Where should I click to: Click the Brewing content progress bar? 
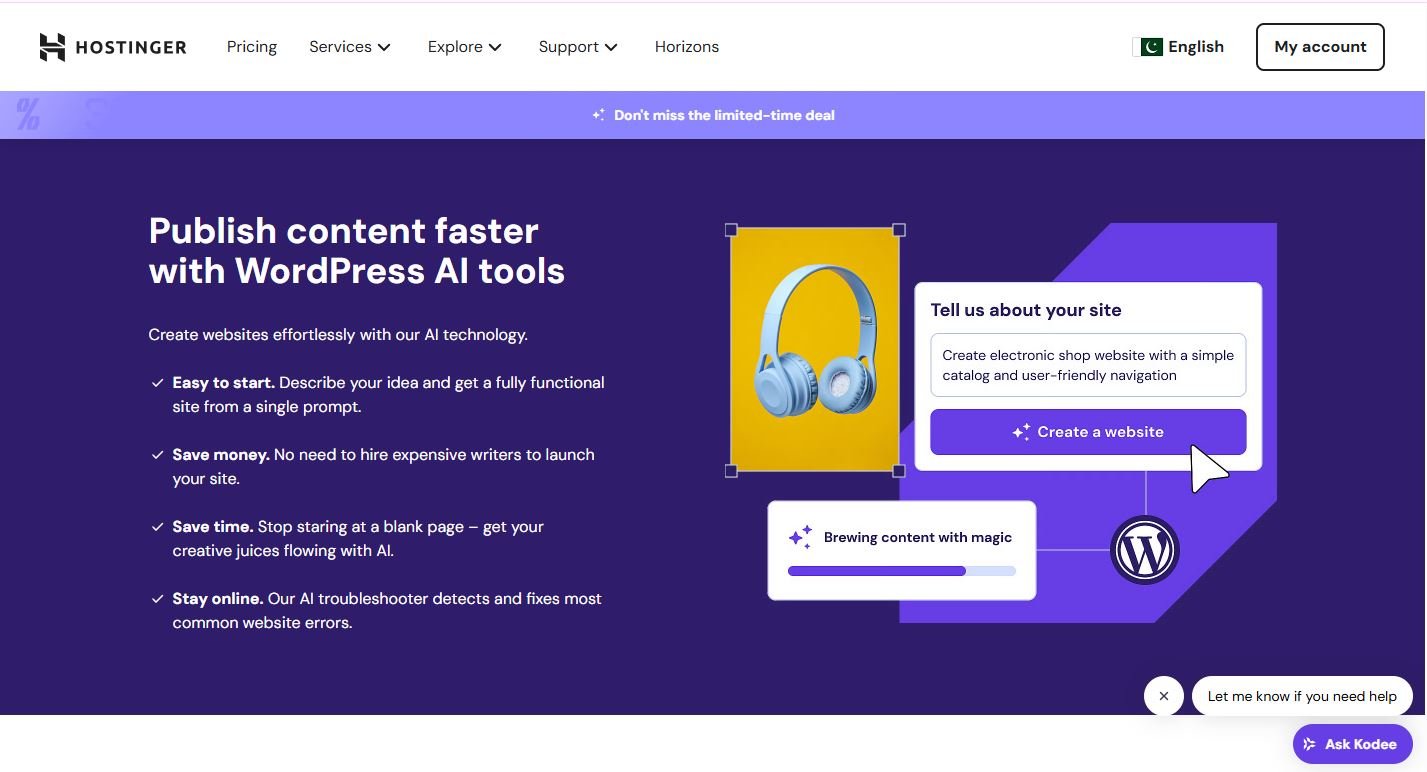(901, 571)
